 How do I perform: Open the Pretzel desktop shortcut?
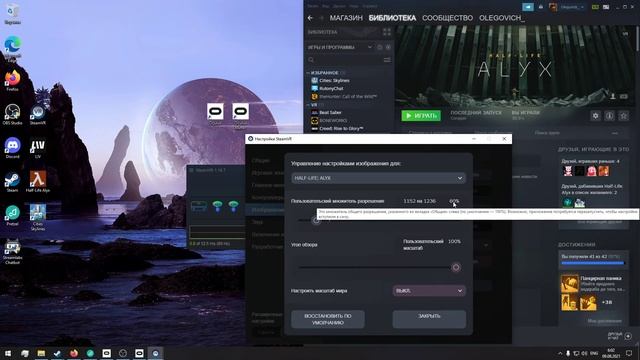pos(12,216)
